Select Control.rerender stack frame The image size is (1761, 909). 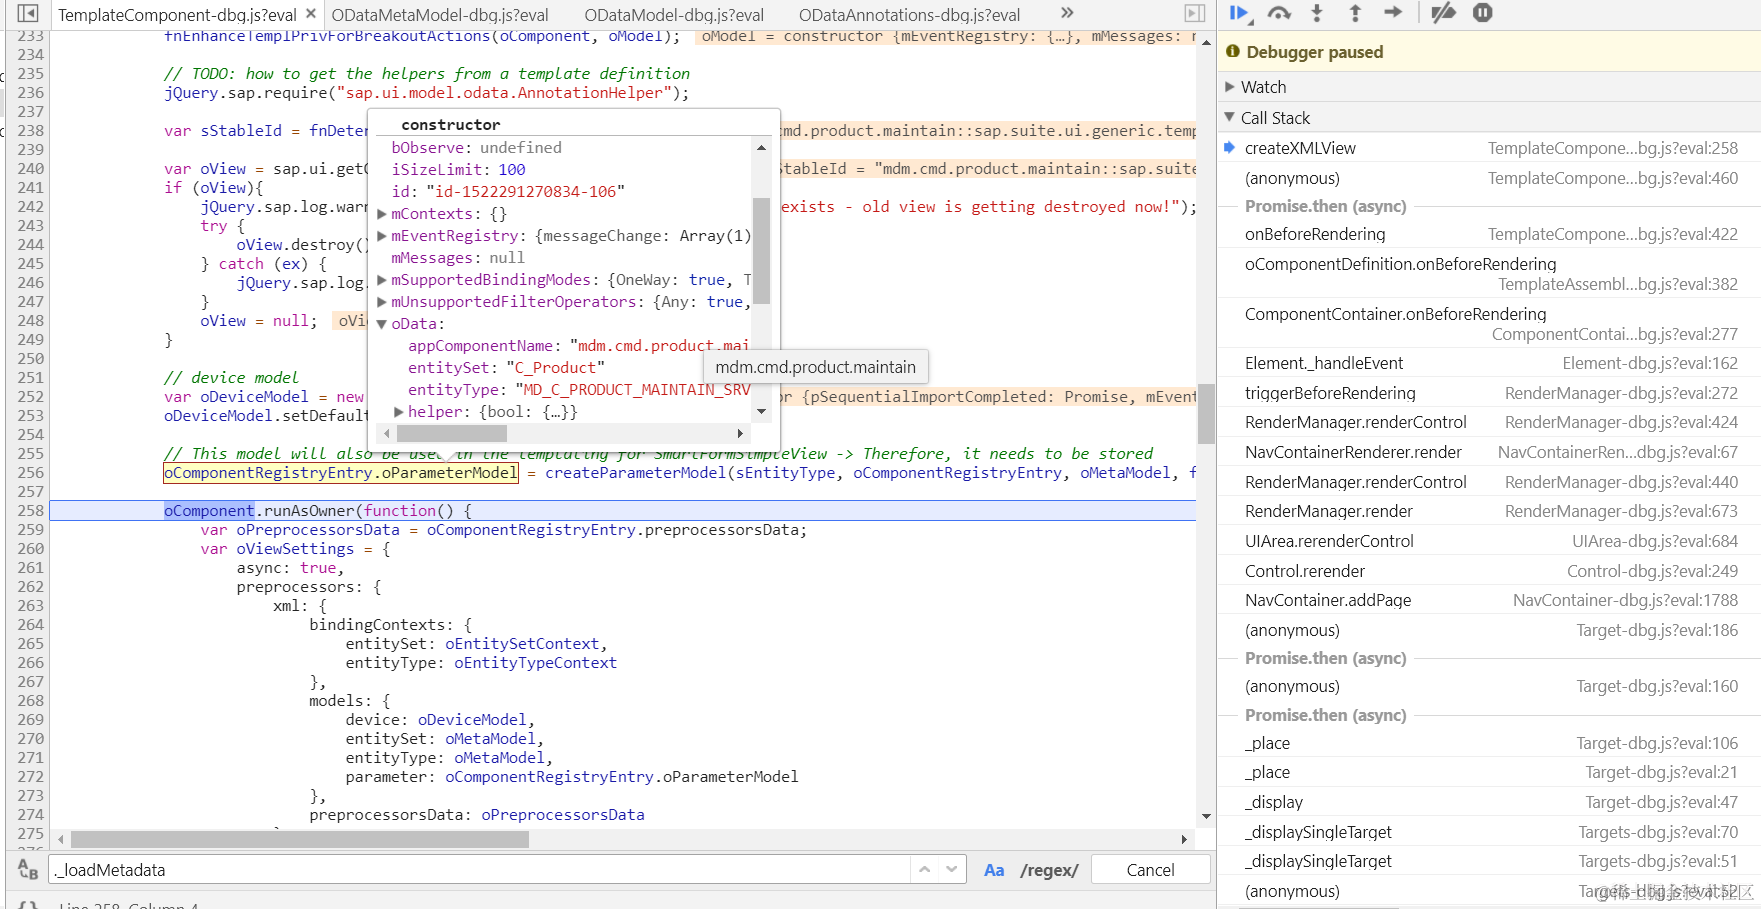[x=1490, y=571]
